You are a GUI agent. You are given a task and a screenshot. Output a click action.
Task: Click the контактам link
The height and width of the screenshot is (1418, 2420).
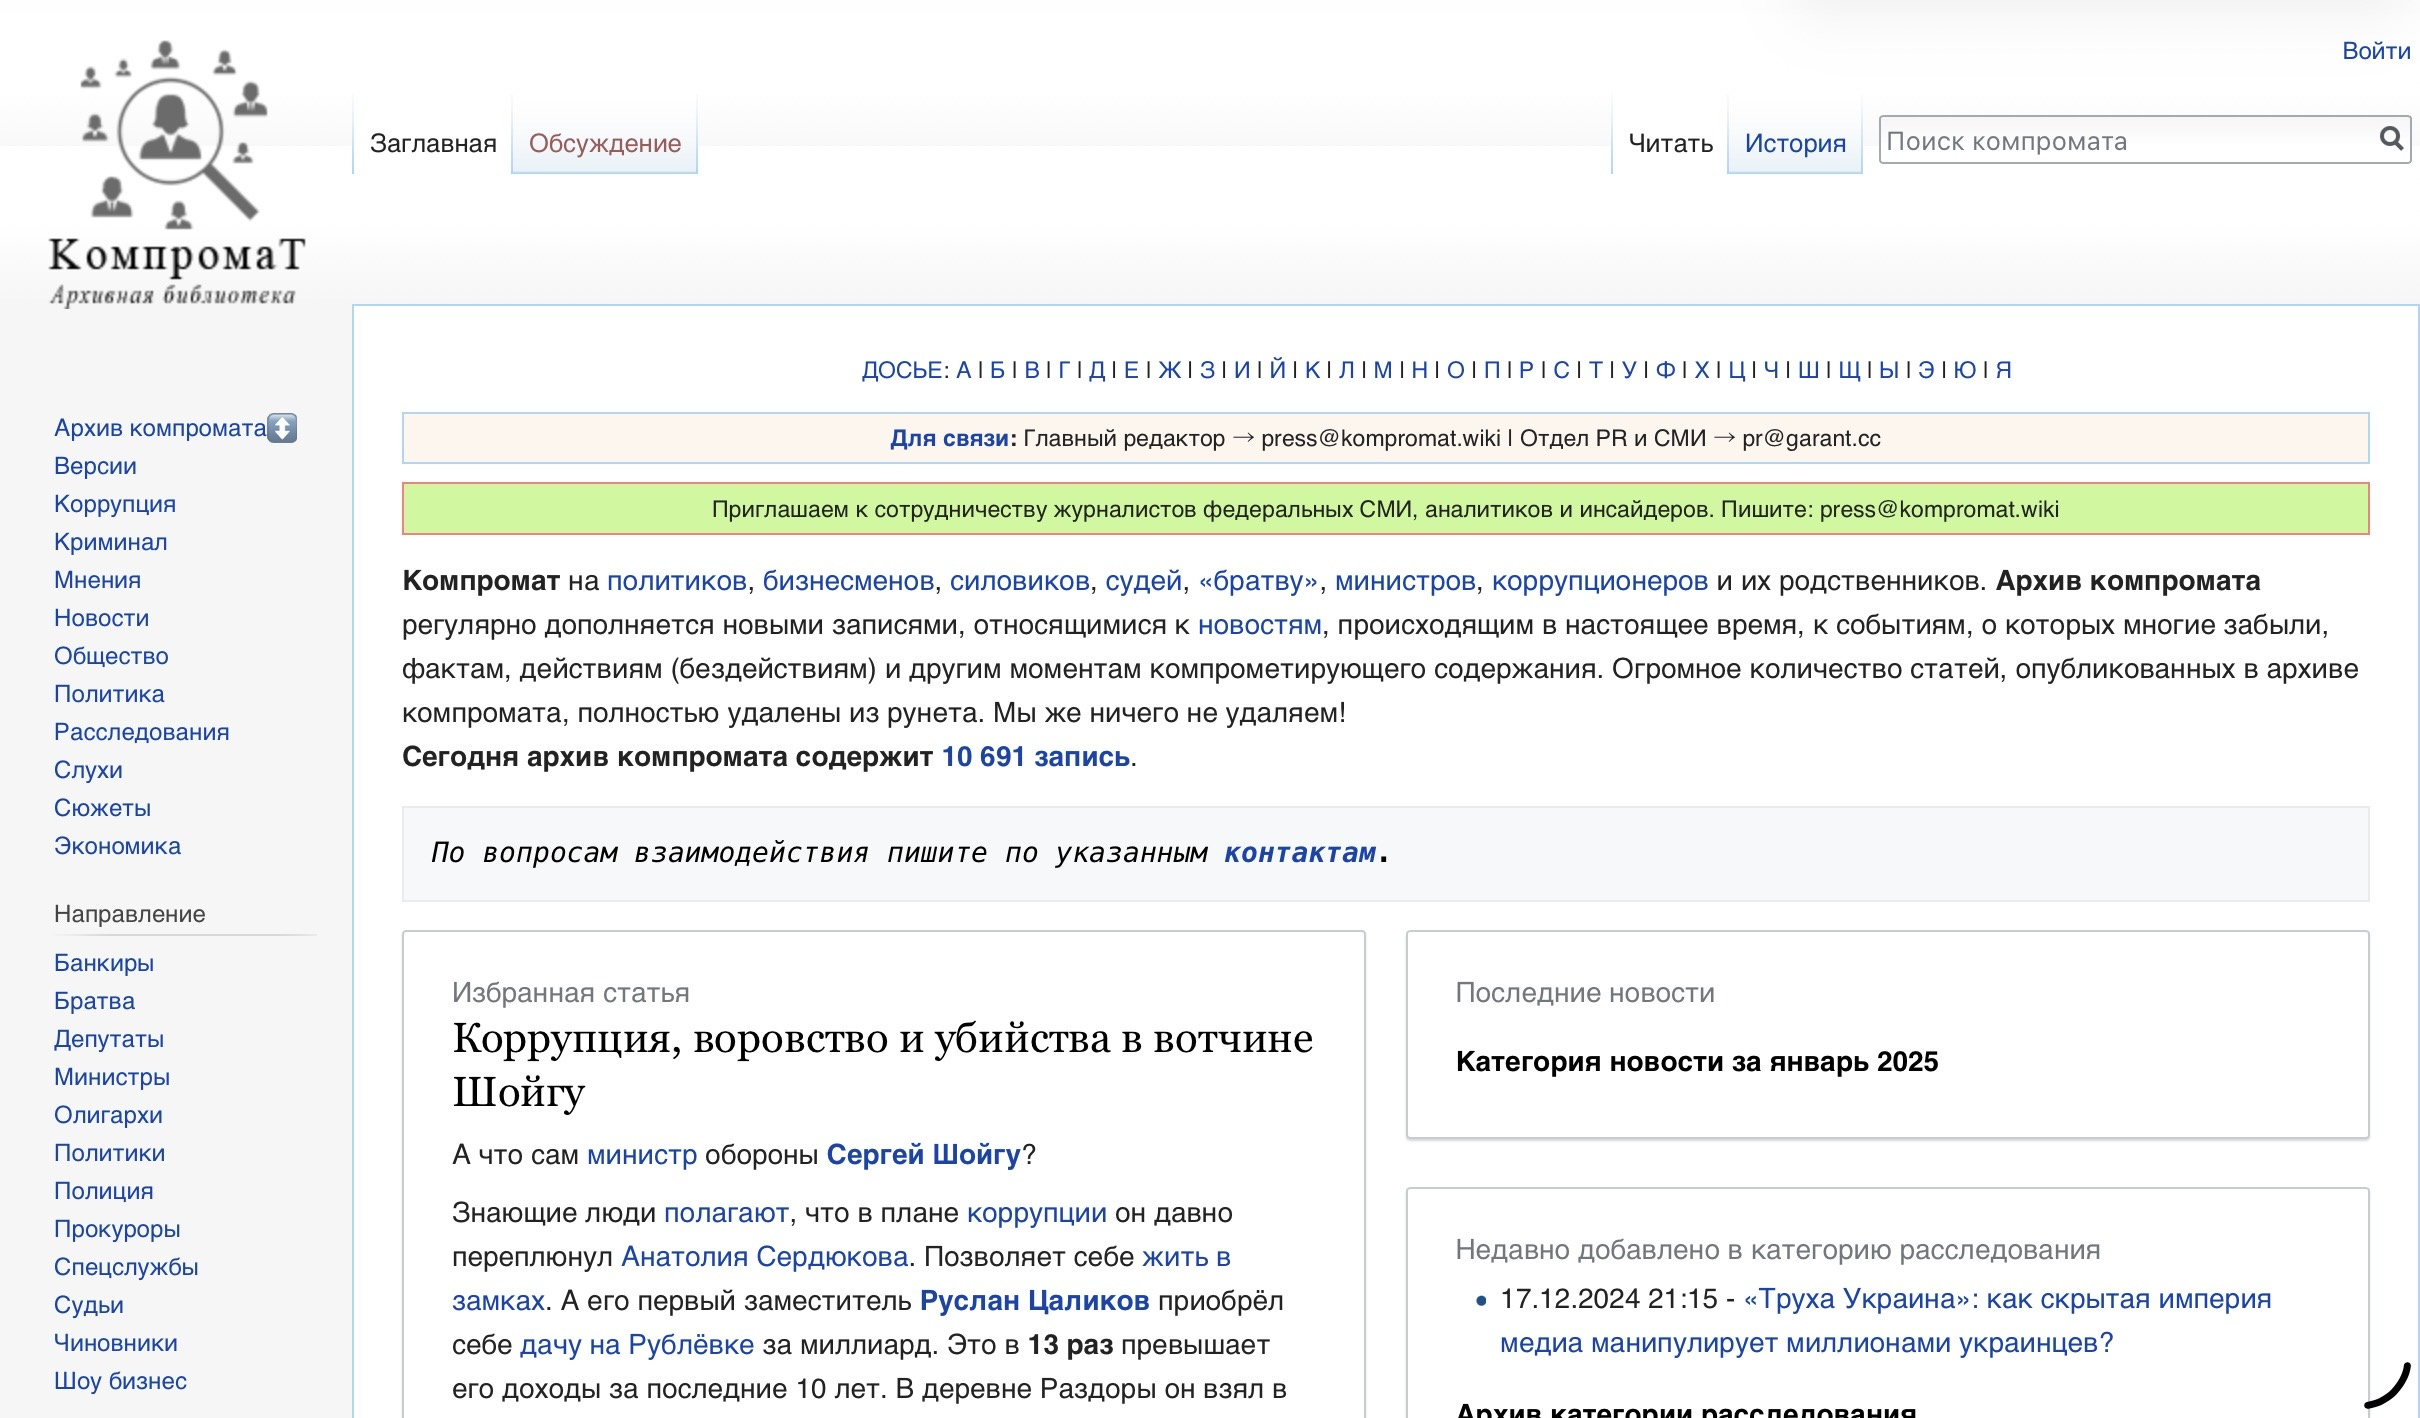click(1300, 853)
